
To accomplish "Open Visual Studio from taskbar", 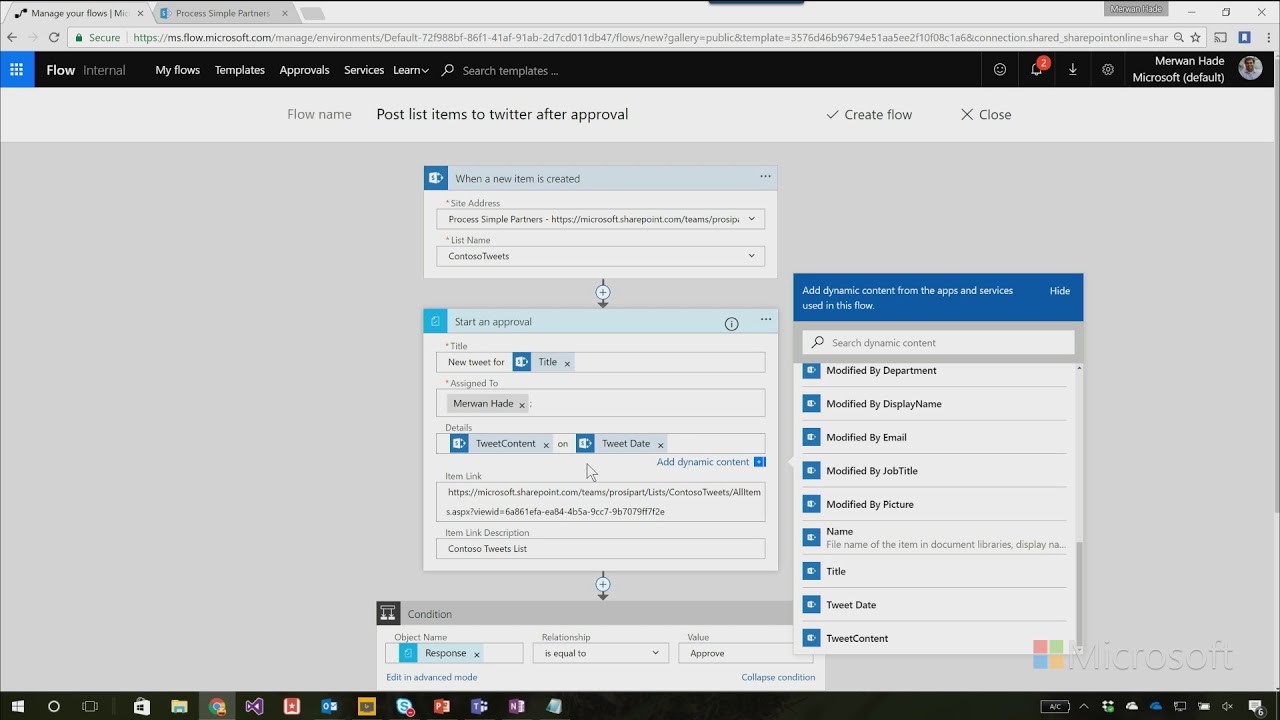I will point(254,706).
